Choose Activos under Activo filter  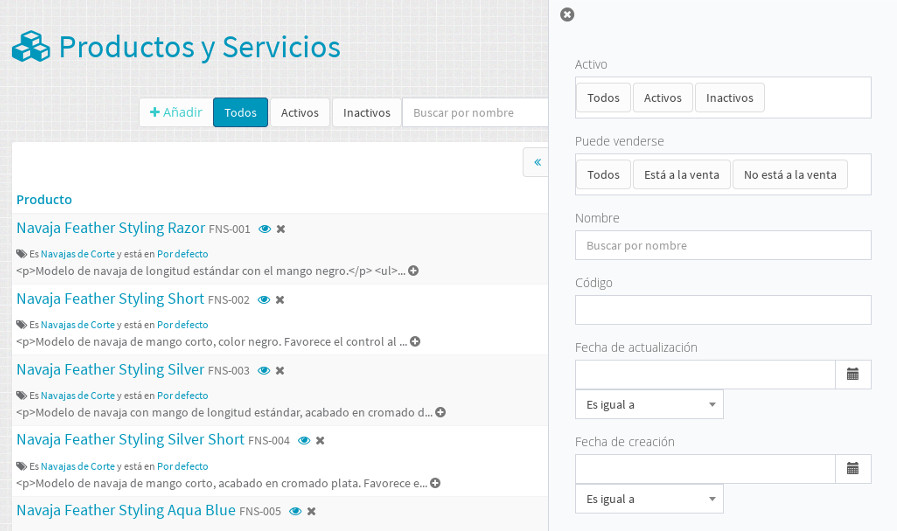point(662,98)
